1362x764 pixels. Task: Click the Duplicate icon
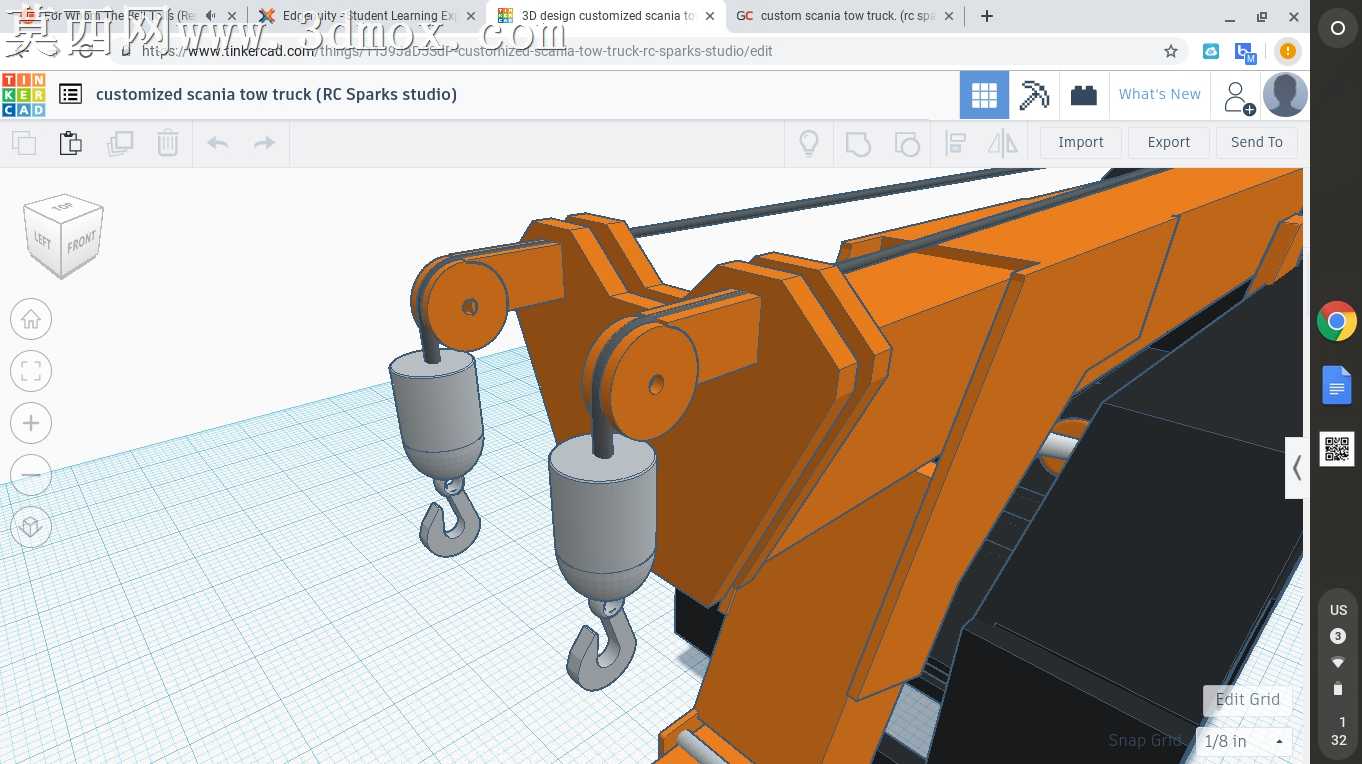tap(120, 143)
